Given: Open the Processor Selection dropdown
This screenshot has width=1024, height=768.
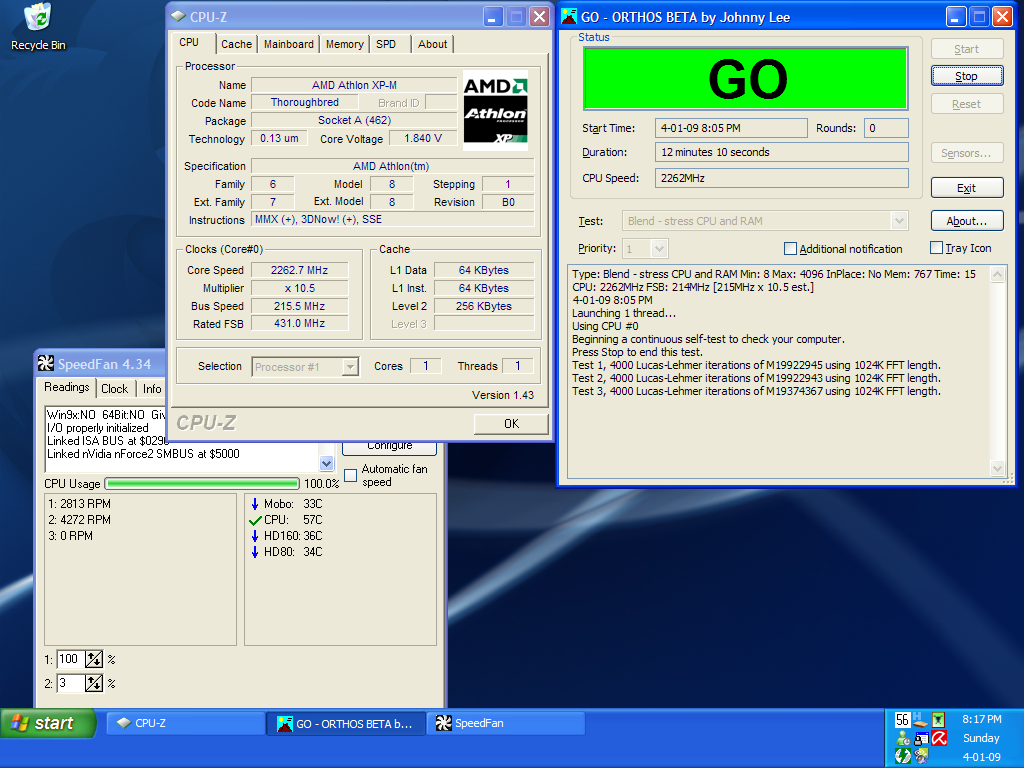Looking at the screenshot, I should (x=349, y=367).
